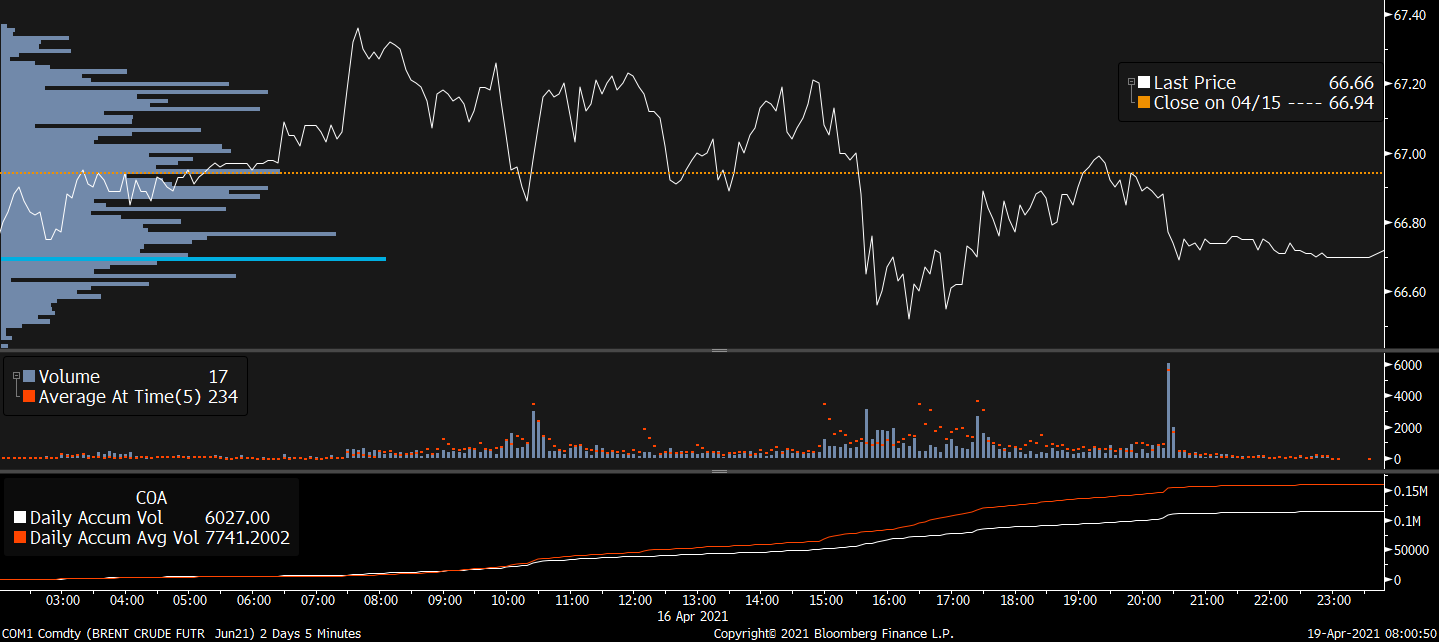Click the Average At Time(5) orange swatch
The image size is (1439, 642).
pos(28,397)
